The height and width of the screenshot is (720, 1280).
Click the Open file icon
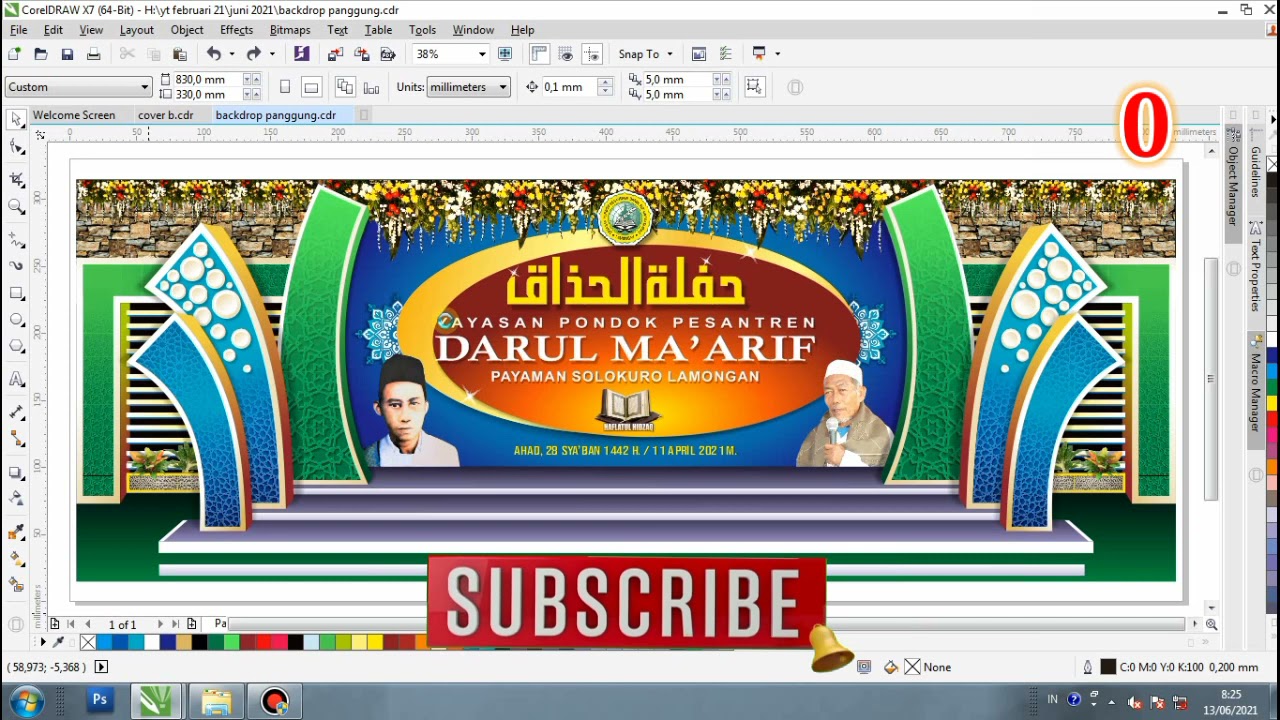(41, 54)
